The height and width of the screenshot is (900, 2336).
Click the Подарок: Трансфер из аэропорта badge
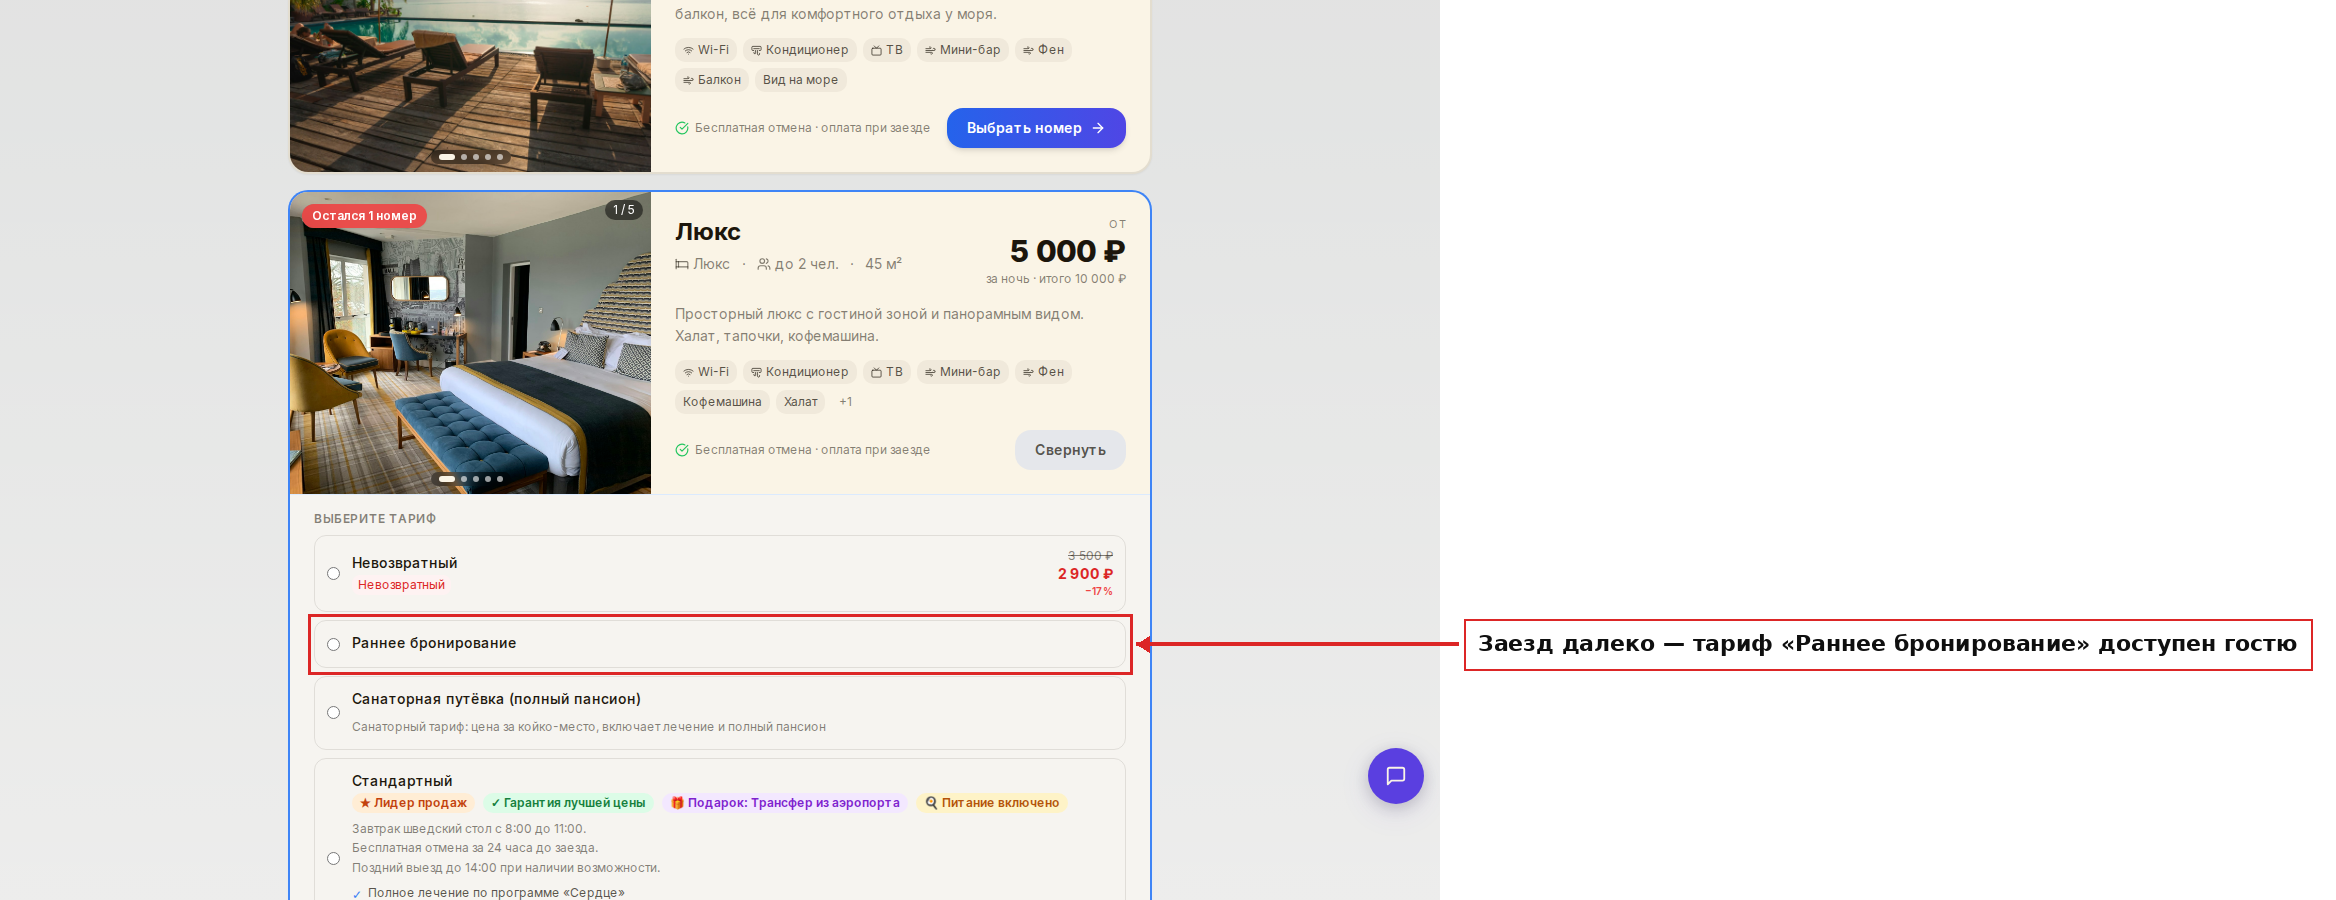coord(785,803)
